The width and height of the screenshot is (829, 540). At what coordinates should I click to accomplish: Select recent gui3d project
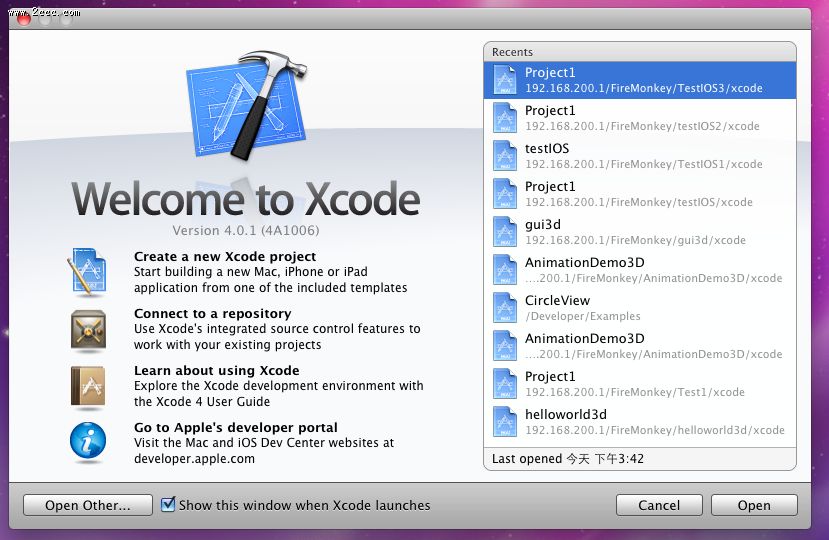click(x=640, y=232)
